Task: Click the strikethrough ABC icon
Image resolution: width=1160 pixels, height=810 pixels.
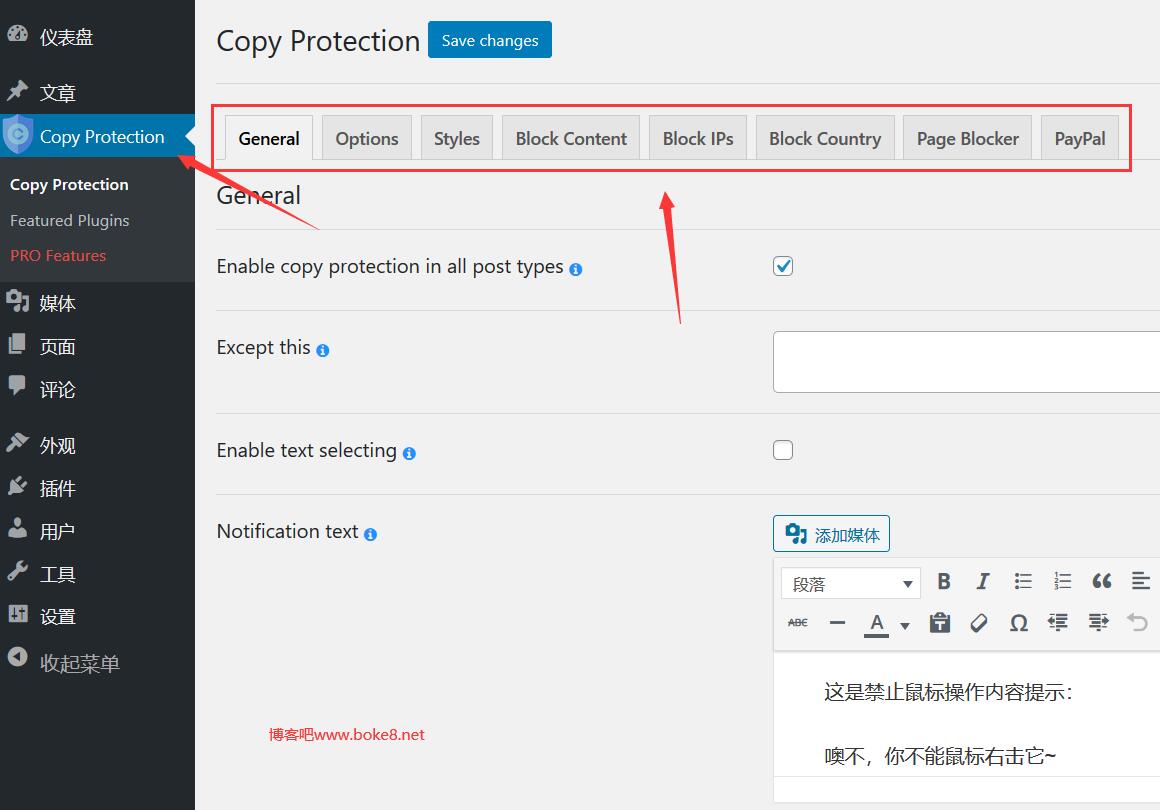Action: coord(798,623)
